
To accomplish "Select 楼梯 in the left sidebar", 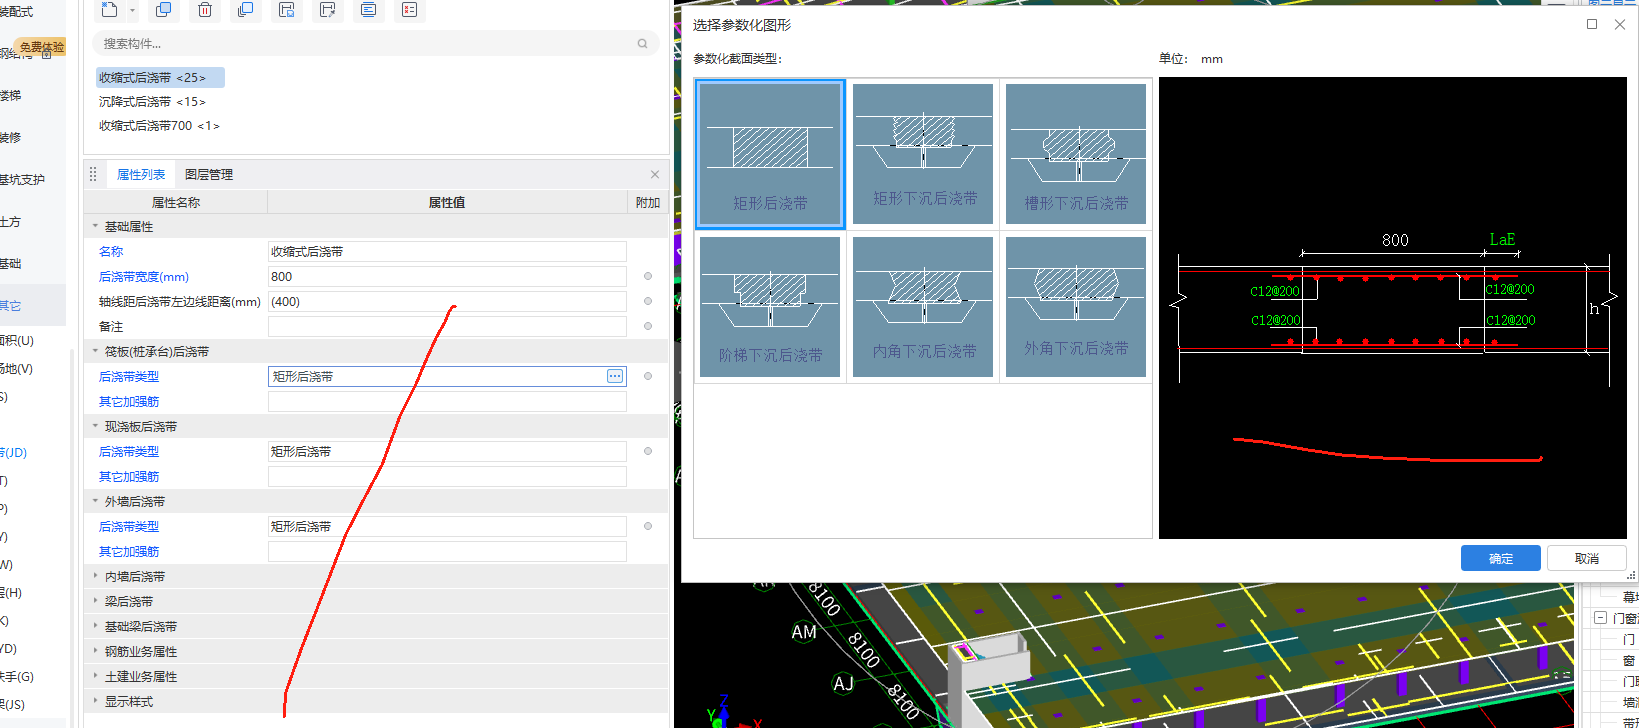I will click(x=11, y=96).
